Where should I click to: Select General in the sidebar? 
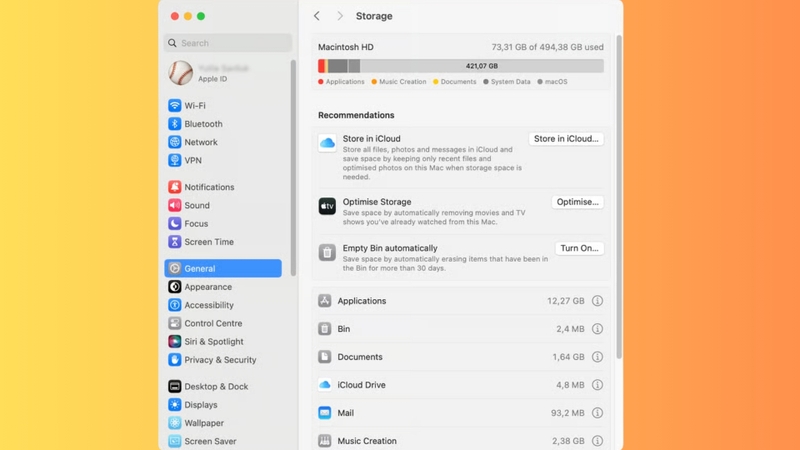tap(223, 268)
